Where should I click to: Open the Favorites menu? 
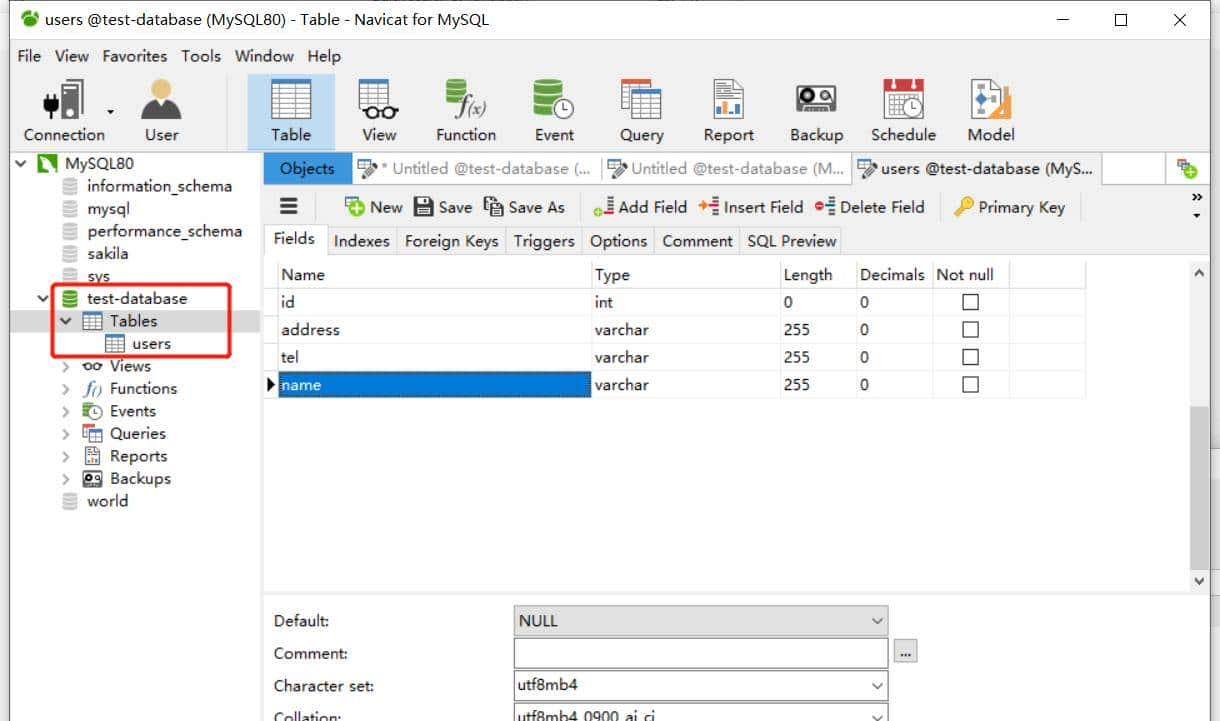click(x=135, y=56)
